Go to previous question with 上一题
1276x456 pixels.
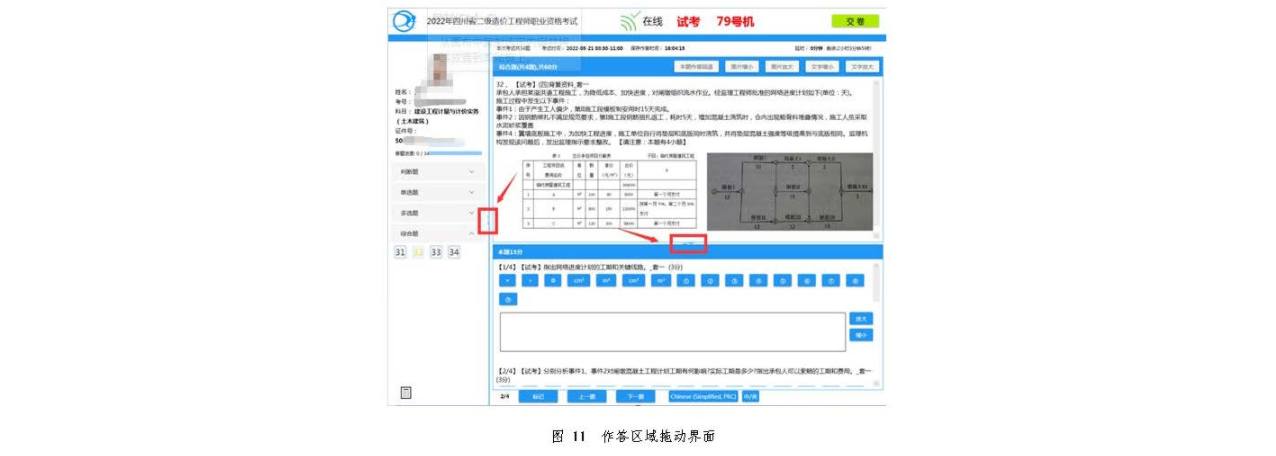(587, 396)
